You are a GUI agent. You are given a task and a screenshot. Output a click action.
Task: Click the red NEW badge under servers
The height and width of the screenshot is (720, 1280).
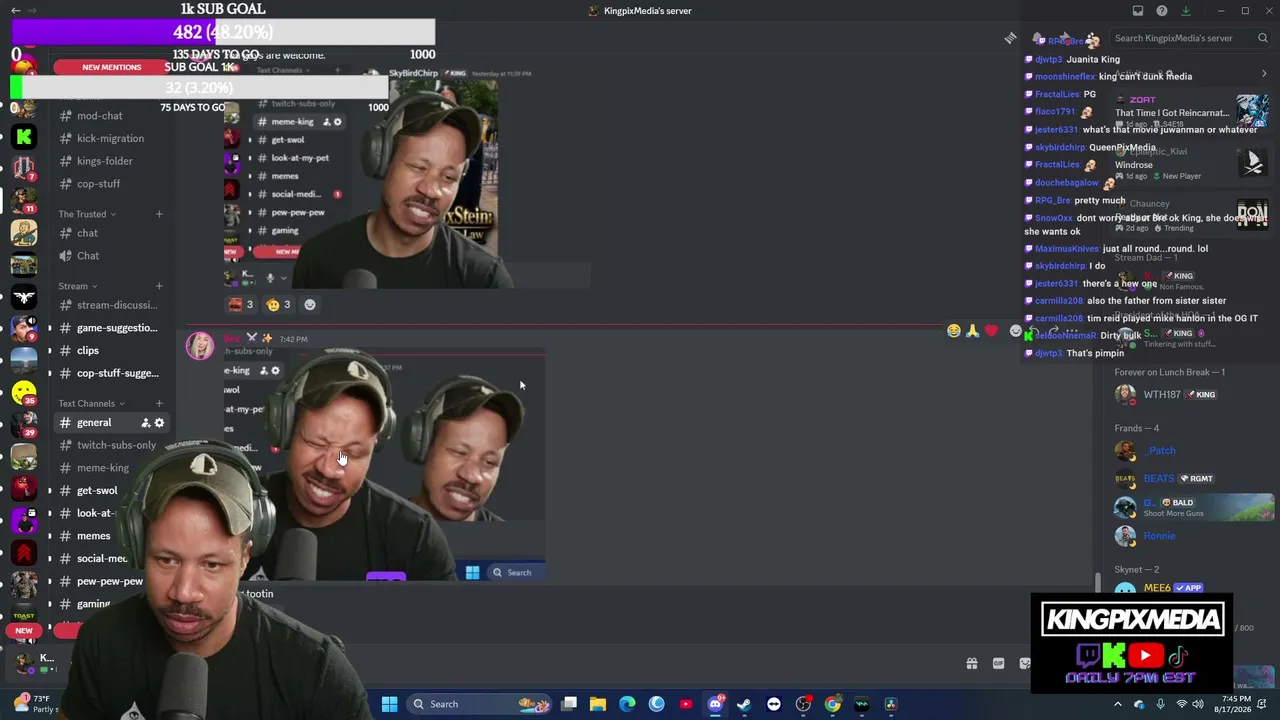24,631
